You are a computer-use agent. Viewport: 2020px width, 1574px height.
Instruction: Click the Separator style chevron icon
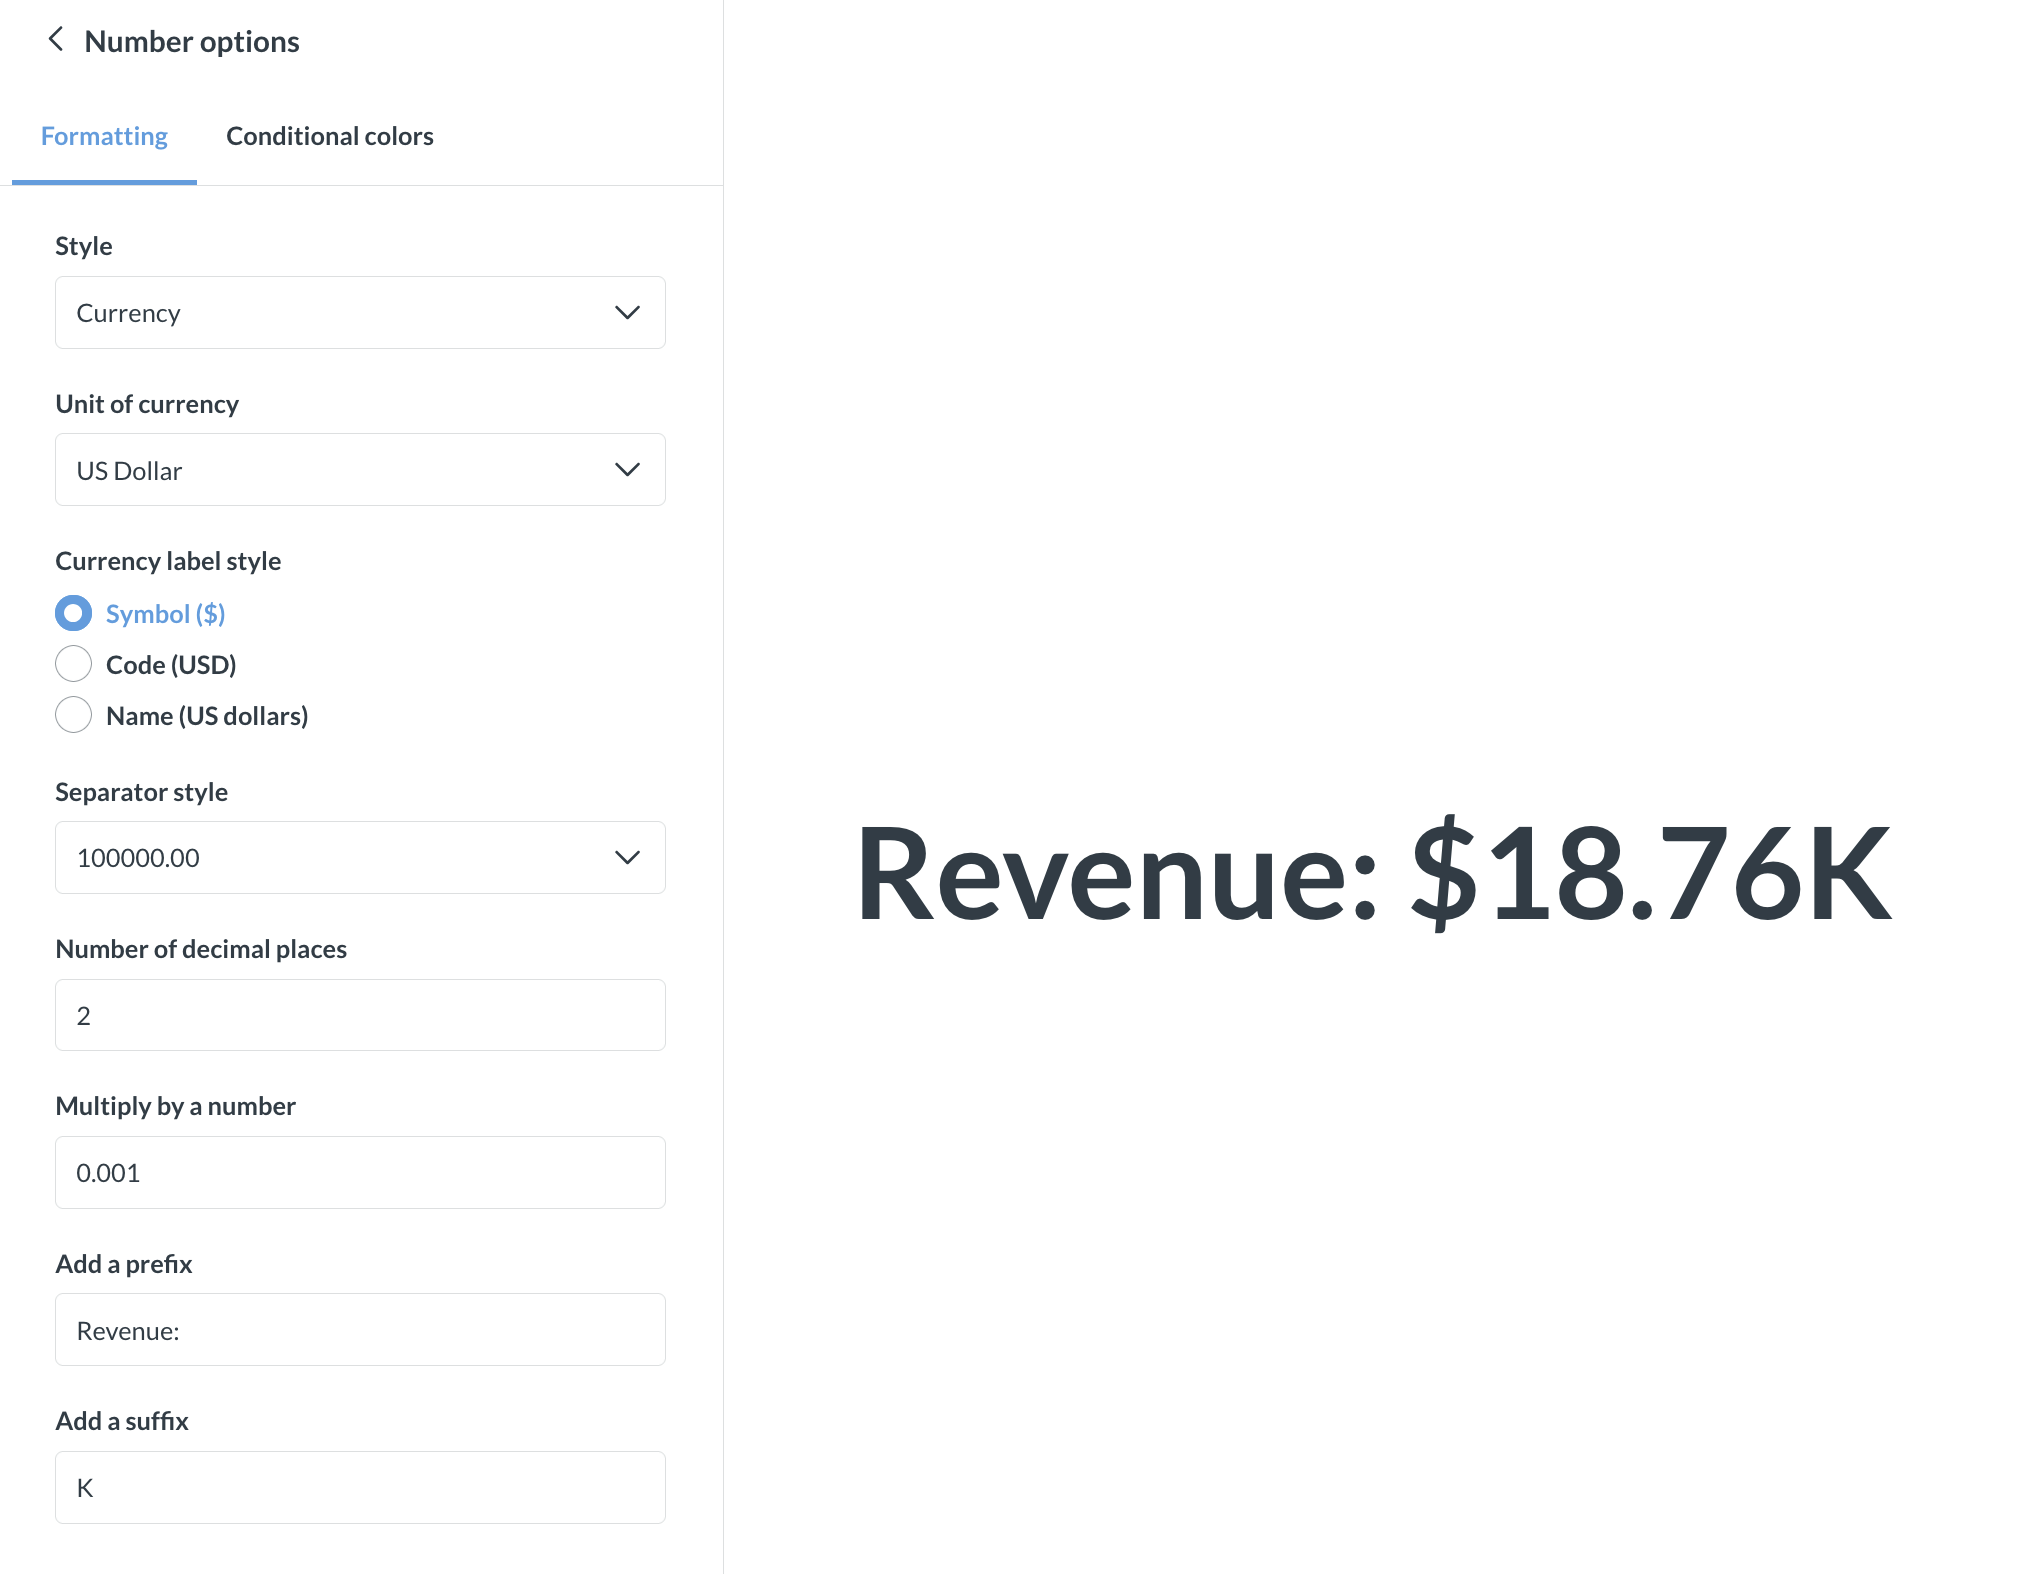click(627, 858)
